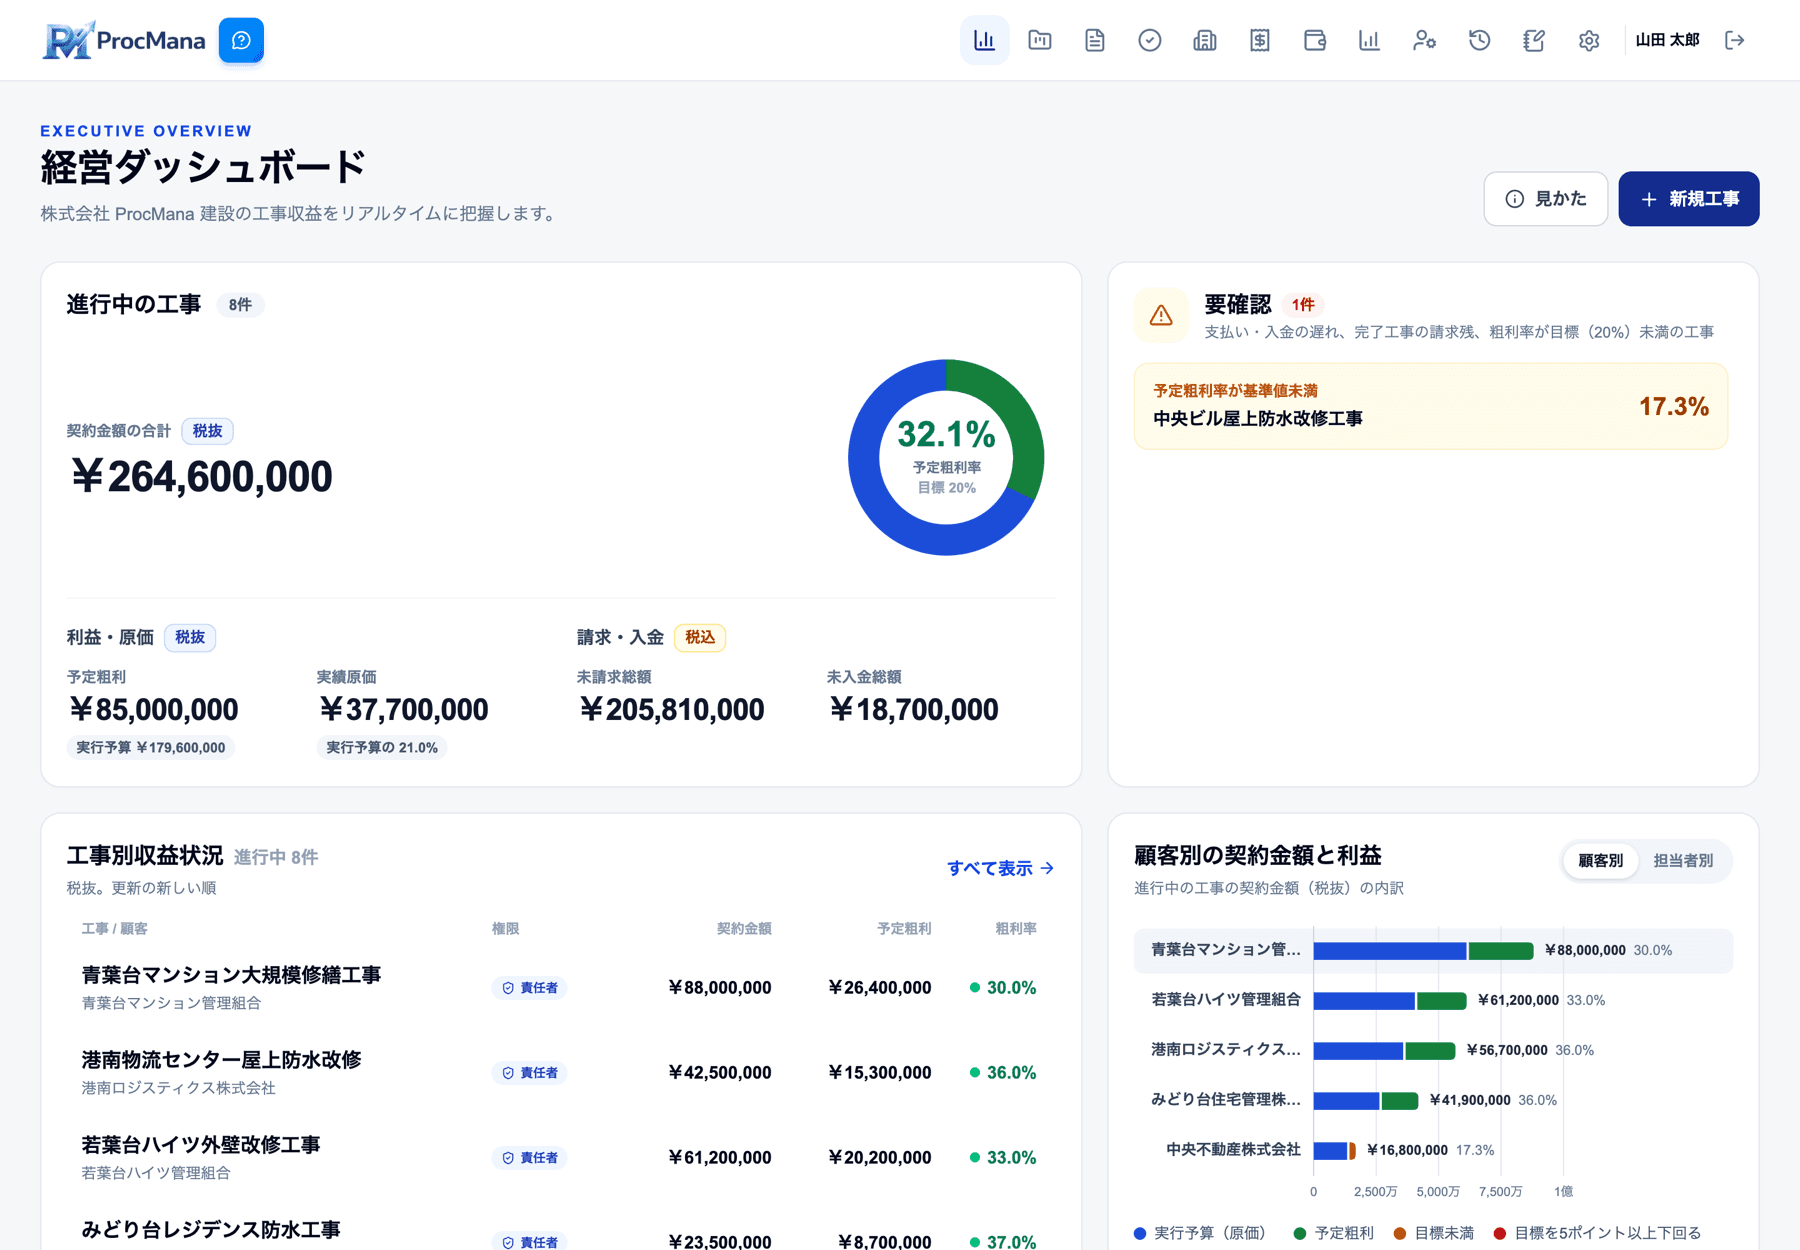Select the dashboard bar-chart nav icon
Image resolution: width=1800 pixels, height=1250 pixels.
pos(984,40)
